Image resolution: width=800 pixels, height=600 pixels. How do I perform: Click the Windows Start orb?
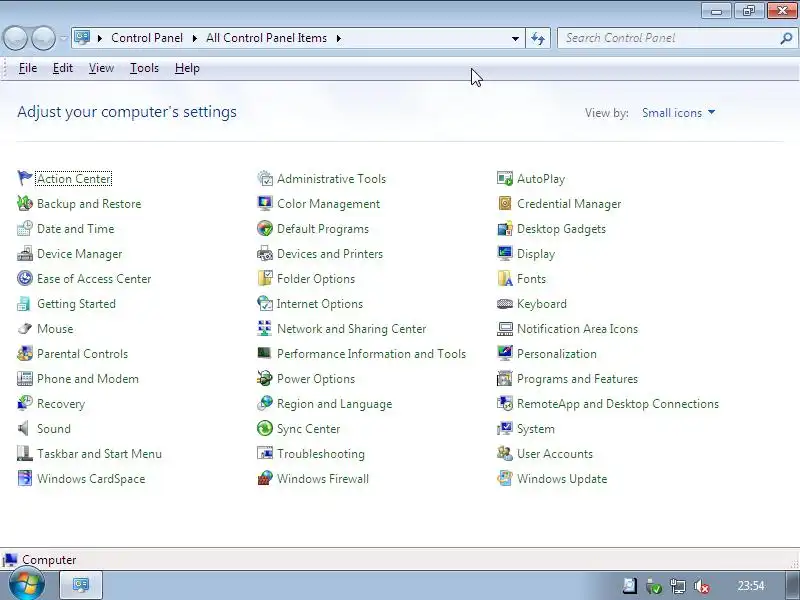point(27,585)
